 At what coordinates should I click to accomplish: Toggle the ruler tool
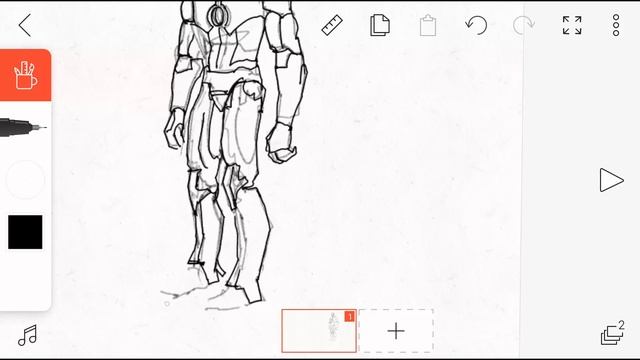point(332,25)
